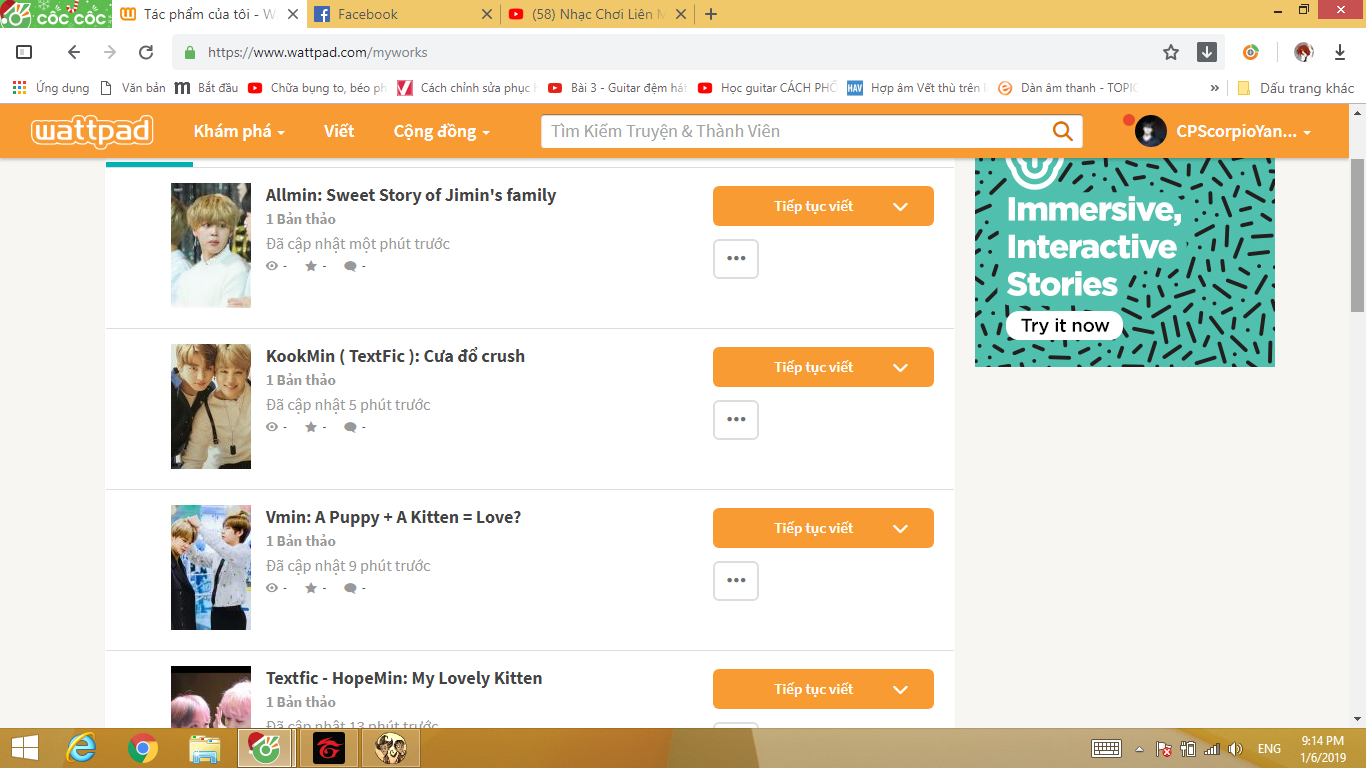Click the KookMin story cover thumbnail

tap(211, 406)
